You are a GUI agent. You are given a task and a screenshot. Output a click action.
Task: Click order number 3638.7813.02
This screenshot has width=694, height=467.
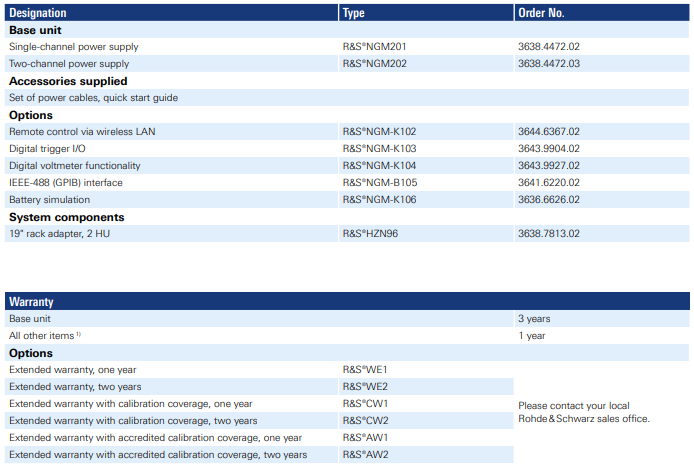click(549, 234)
